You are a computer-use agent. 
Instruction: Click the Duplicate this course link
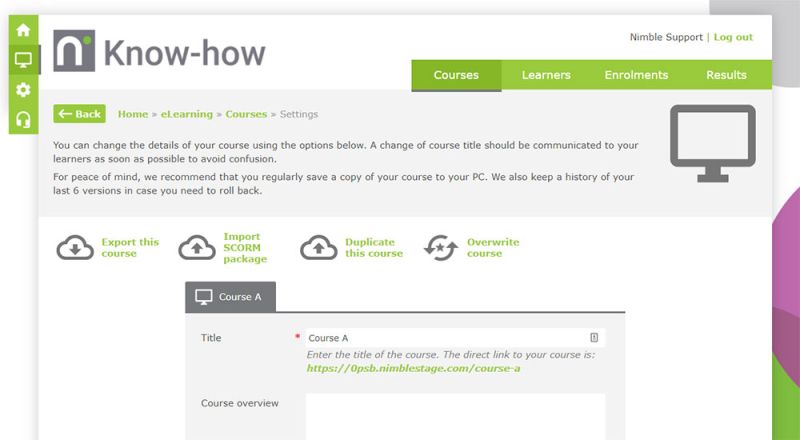click(x=374, y=248)
